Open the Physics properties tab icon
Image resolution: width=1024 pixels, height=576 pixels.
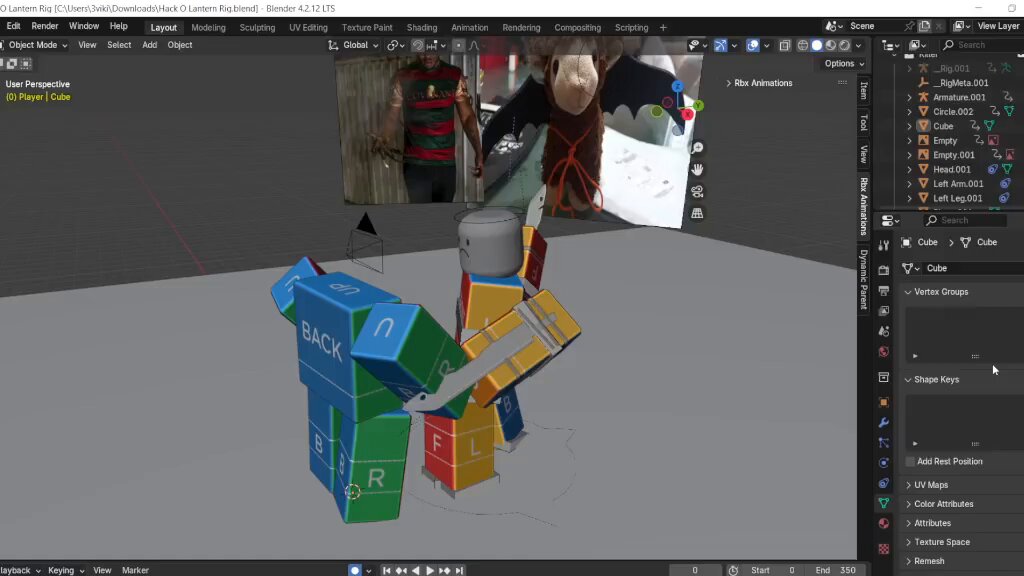pyautogui.click(x=884, y=463)
